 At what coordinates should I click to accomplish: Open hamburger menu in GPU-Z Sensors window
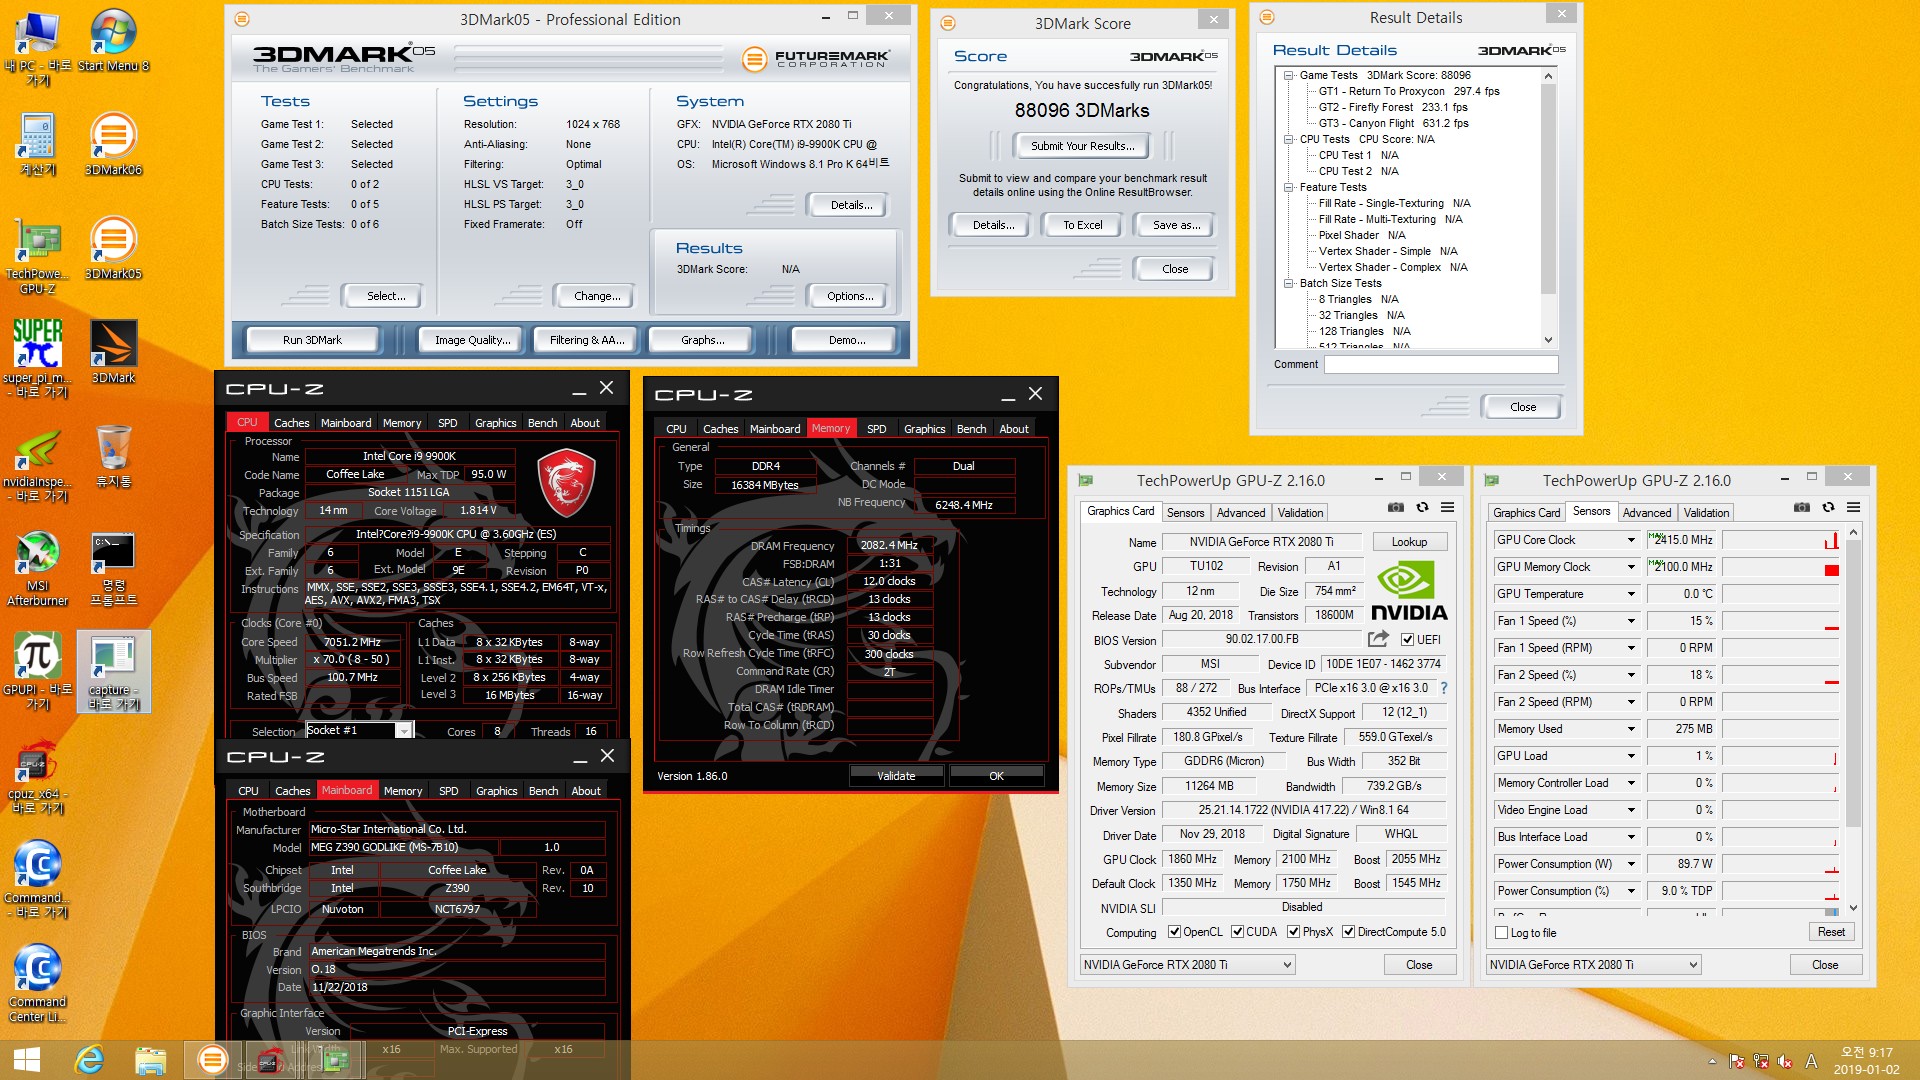click(x=1853, y=507)
